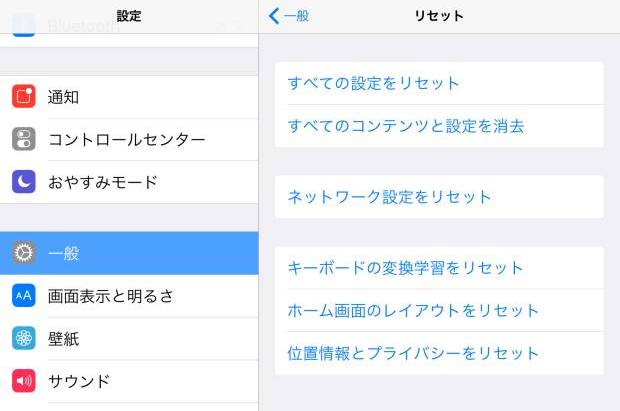Select ネットワーク設定をリセット

[x=439, y=197]
